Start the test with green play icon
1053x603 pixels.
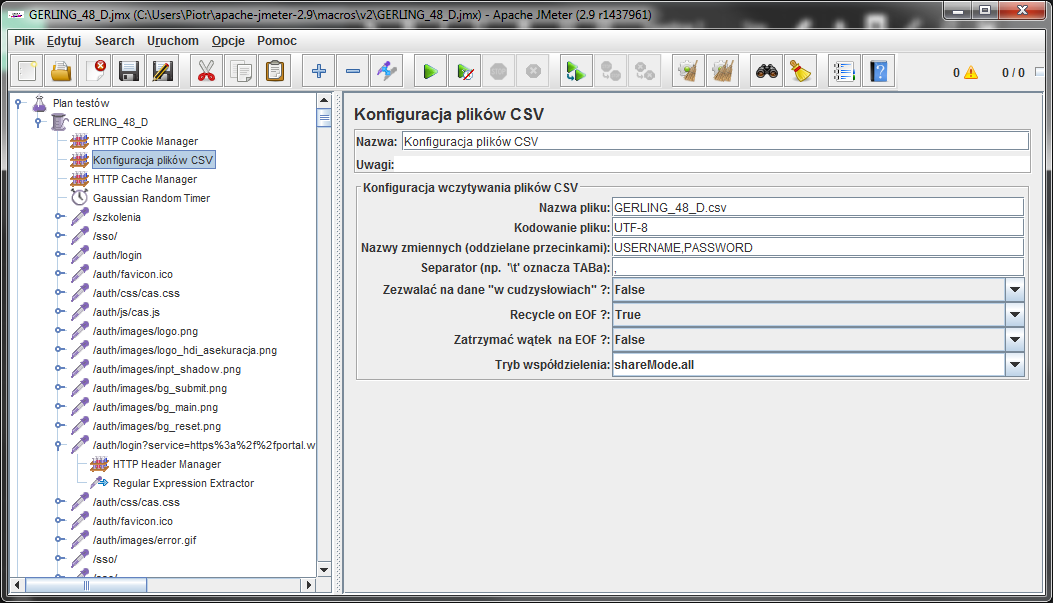pyautogui.click(x=430, y=71)
